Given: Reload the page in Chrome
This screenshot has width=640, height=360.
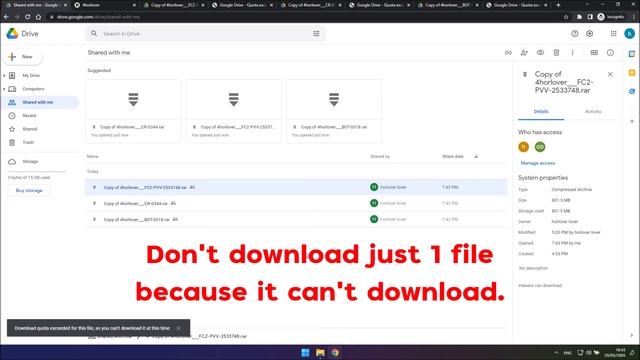Looking at the screenshot, I should coord(27,17).
